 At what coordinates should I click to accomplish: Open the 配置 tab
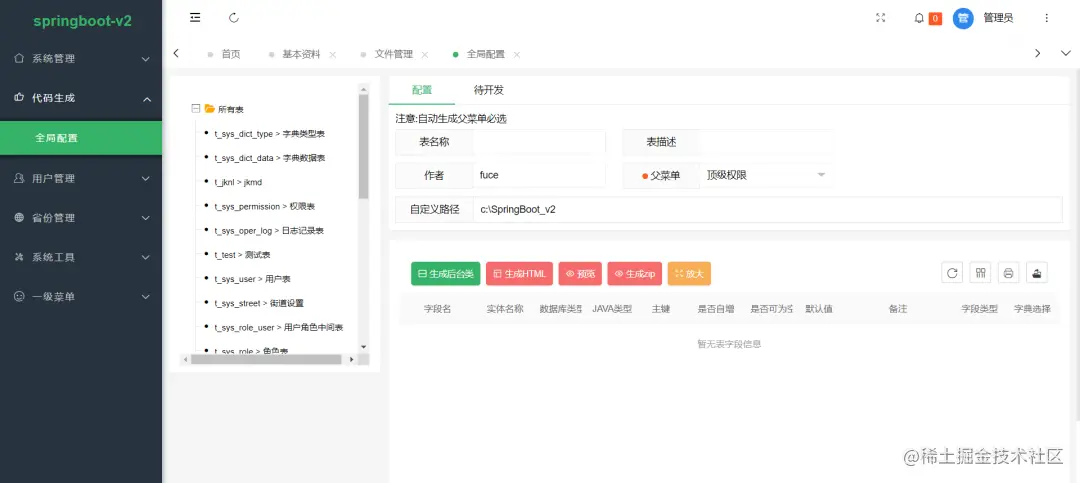(422, 90)
